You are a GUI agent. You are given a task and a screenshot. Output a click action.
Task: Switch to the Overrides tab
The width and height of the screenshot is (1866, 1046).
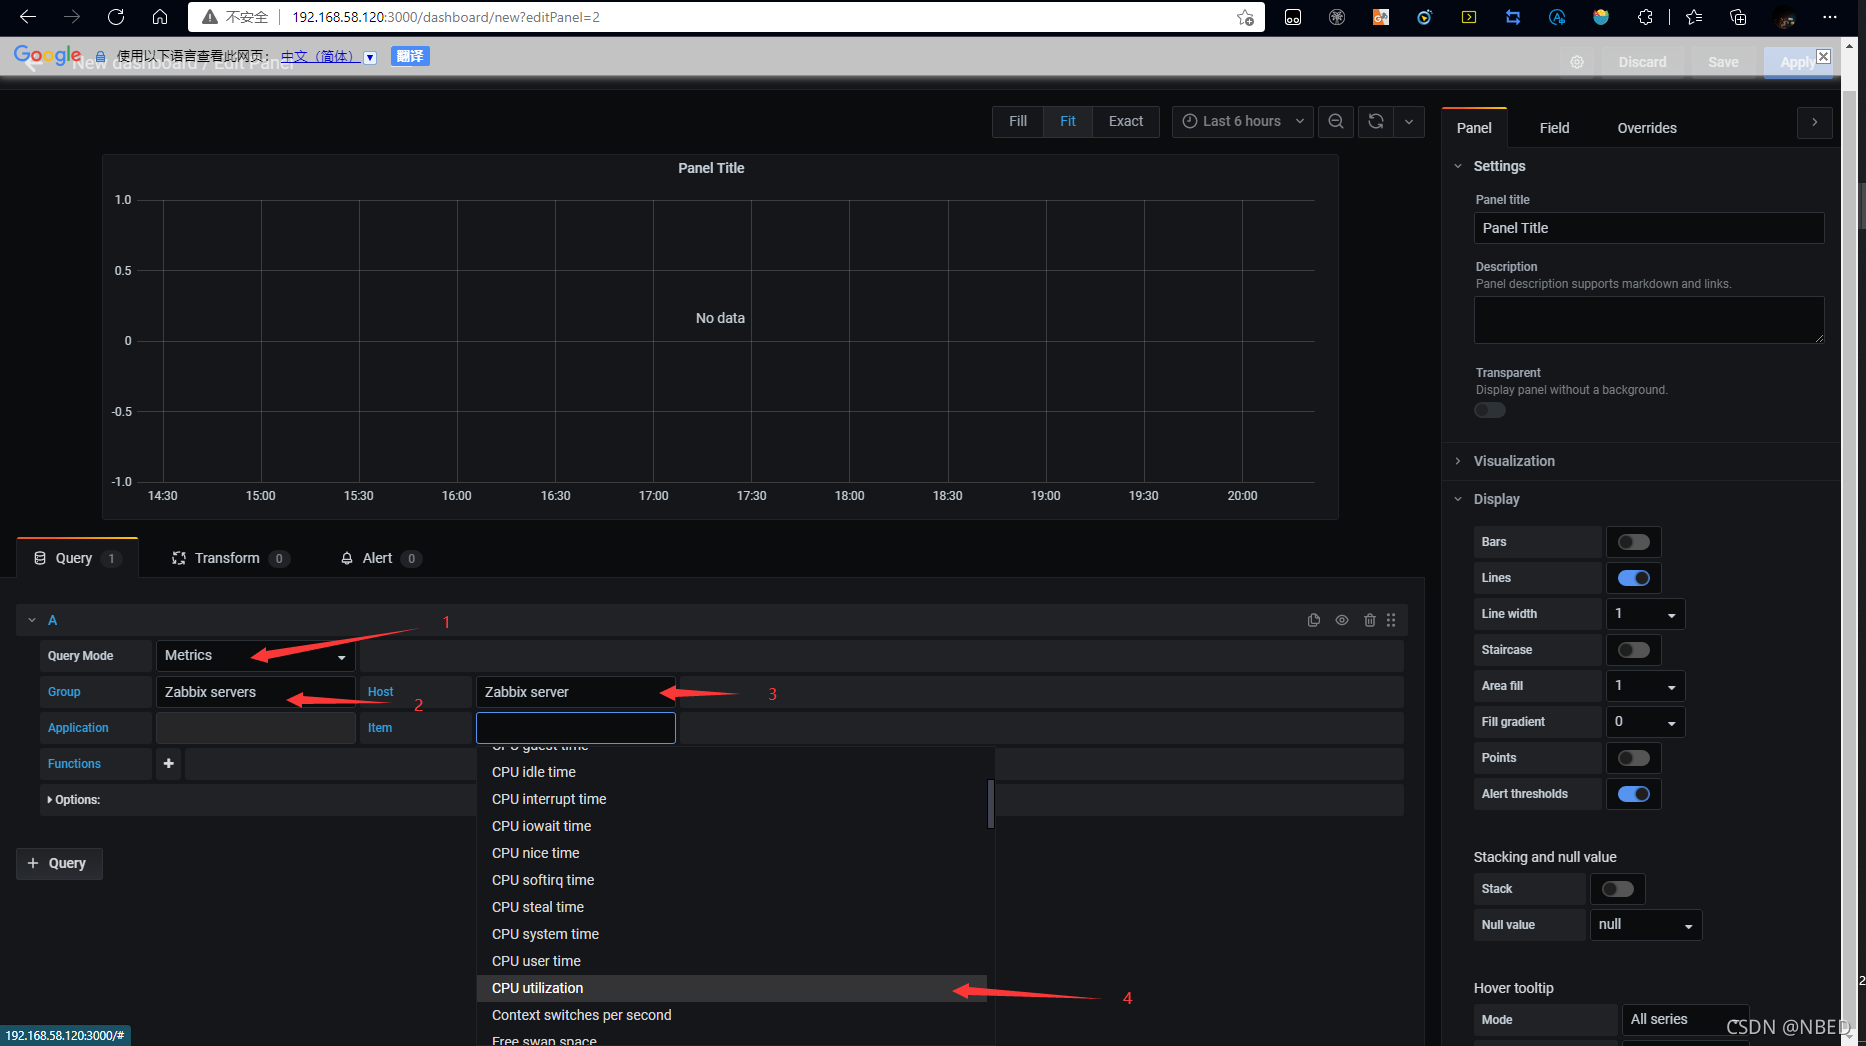coord(1647,128)
